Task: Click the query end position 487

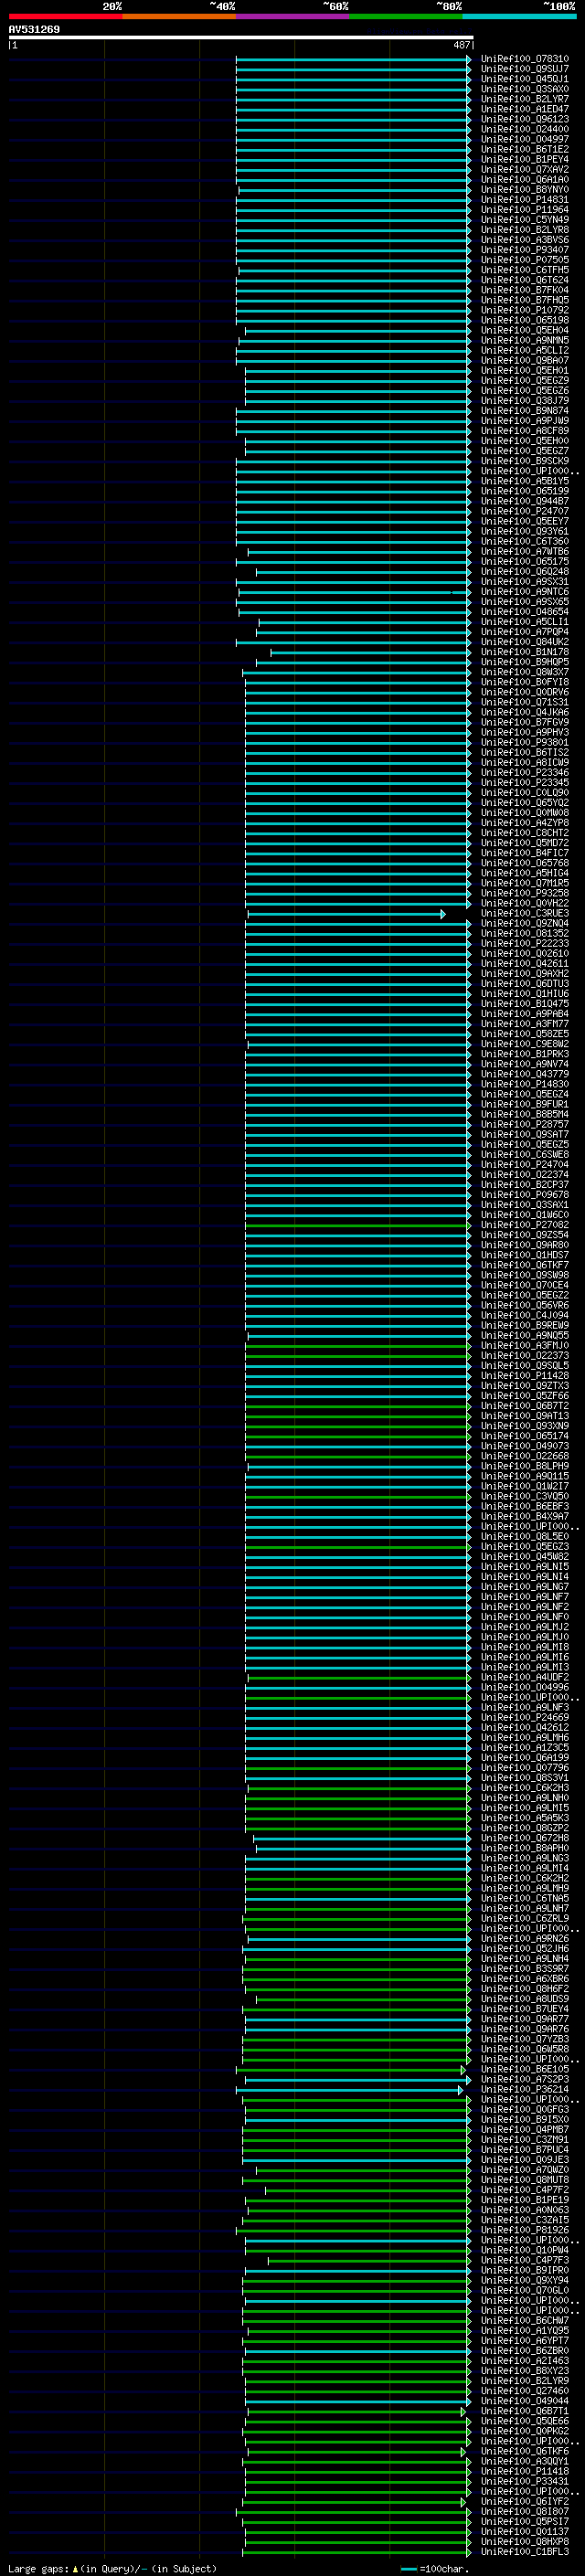Action: click(x=462, y=45)
